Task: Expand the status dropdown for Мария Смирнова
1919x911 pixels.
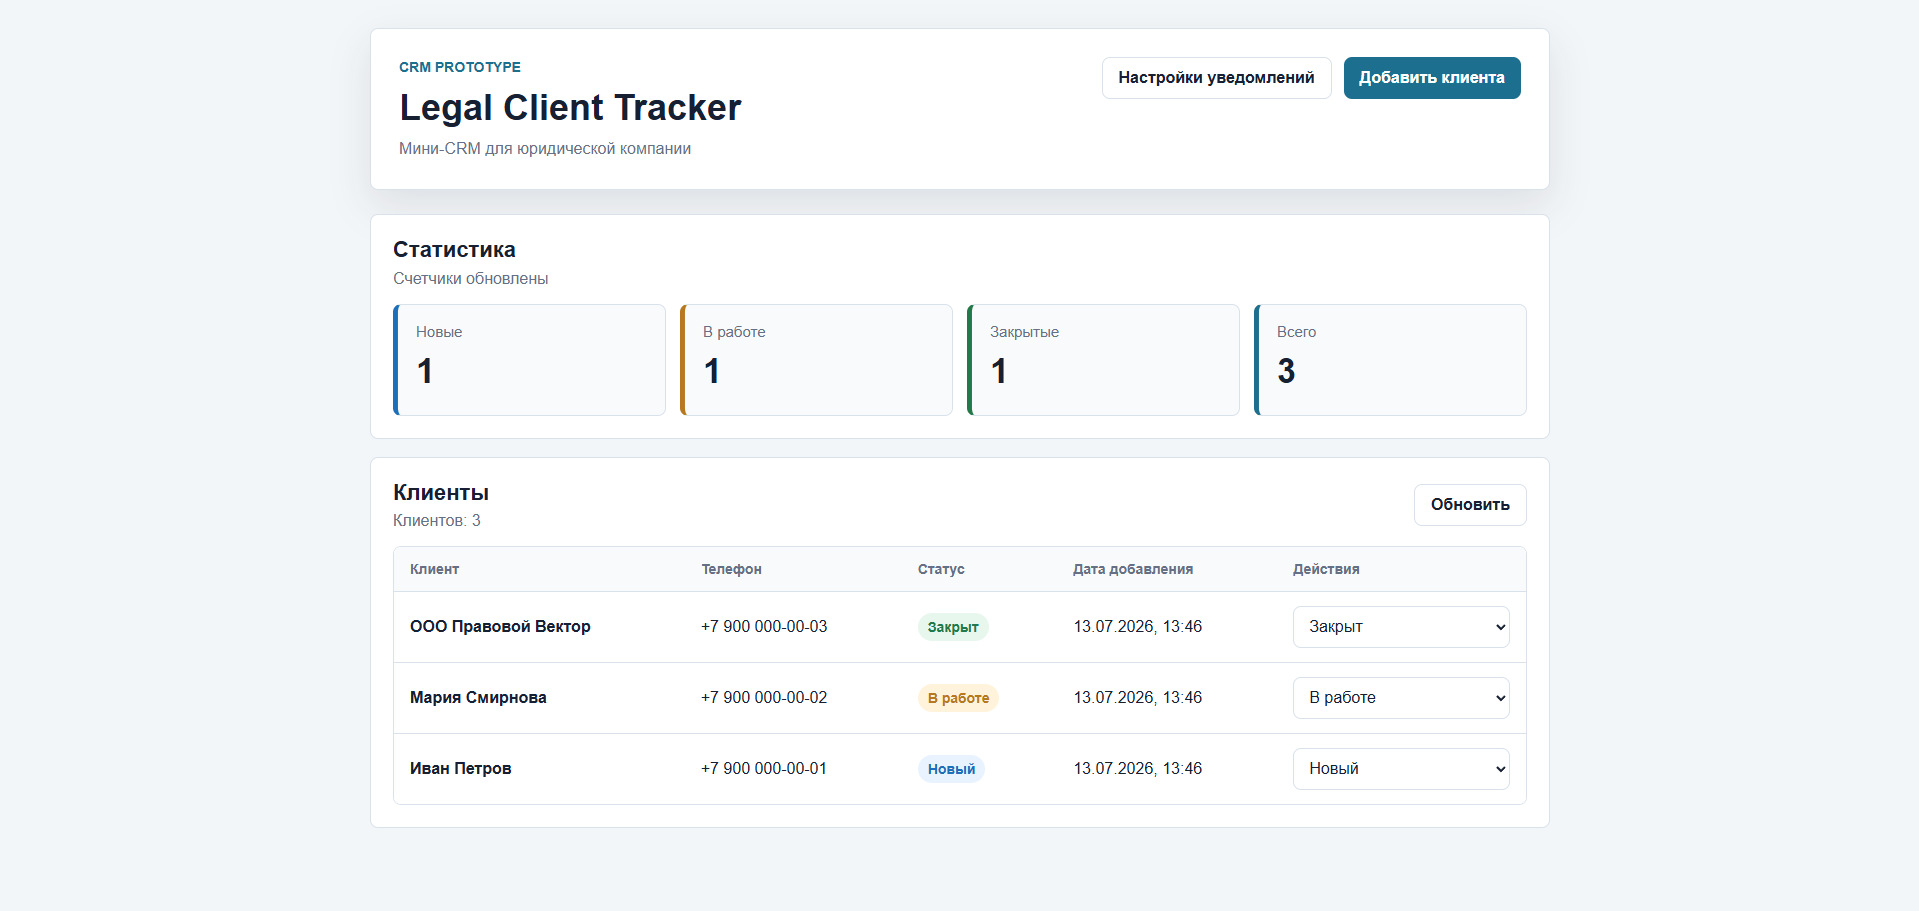Action: tap(1400, 698)
